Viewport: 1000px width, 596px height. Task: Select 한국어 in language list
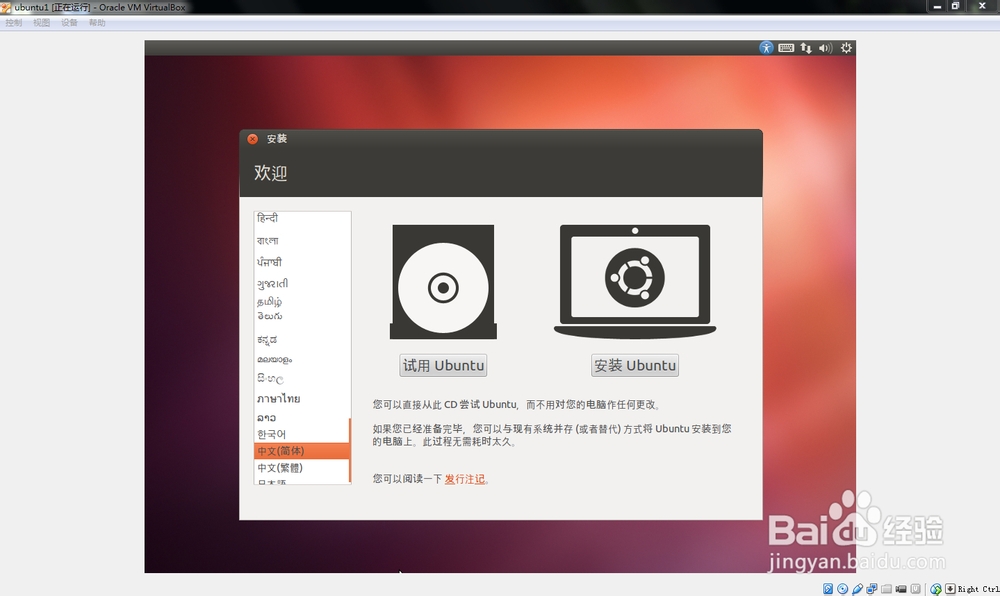coord(302,434)
